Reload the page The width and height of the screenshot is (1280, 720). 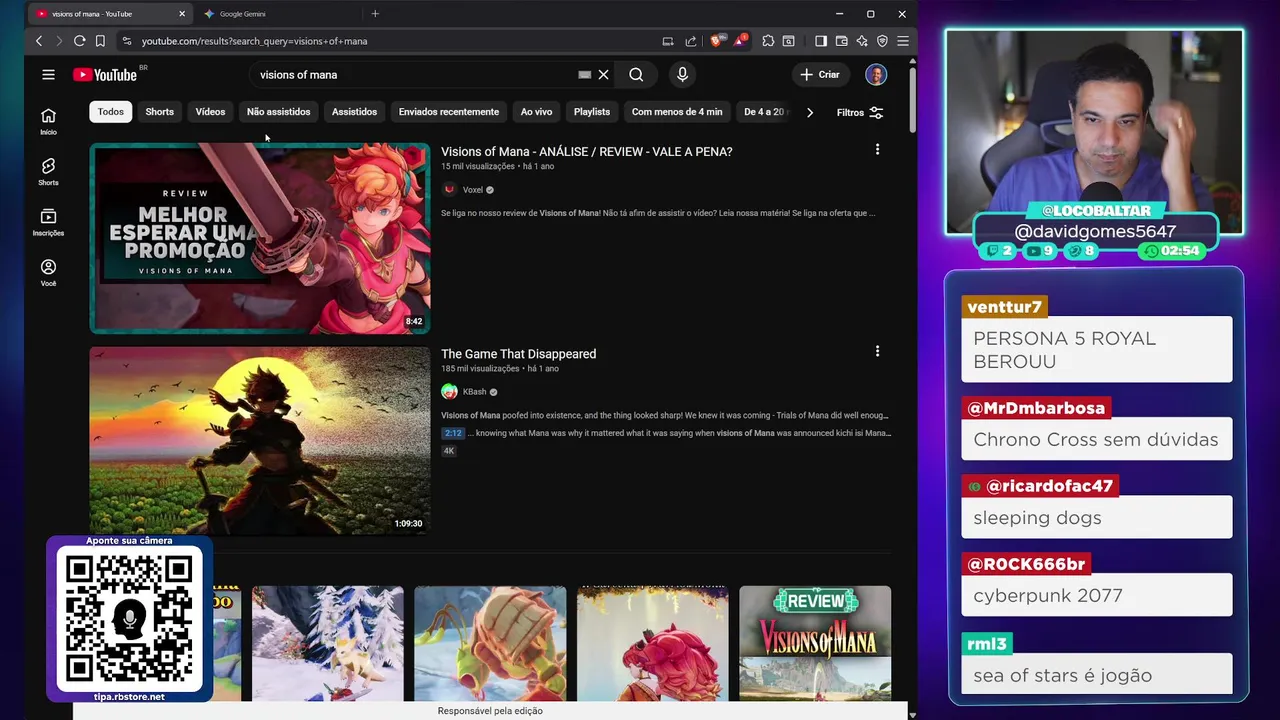coord(79,41)
